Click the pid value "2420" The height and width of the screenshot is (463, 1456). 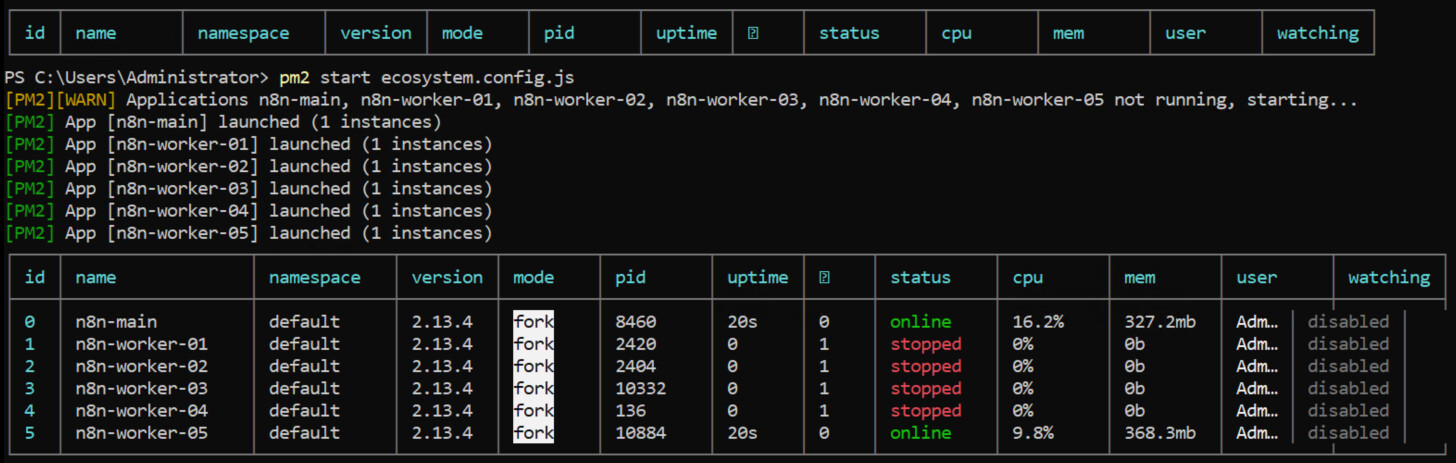pyautogui.click(x=635, y=344)
